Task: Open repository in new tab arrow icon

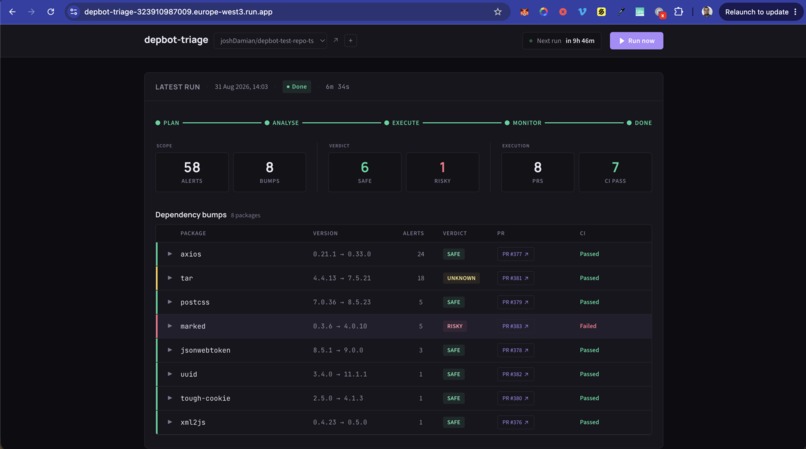Action: [336, 41]
